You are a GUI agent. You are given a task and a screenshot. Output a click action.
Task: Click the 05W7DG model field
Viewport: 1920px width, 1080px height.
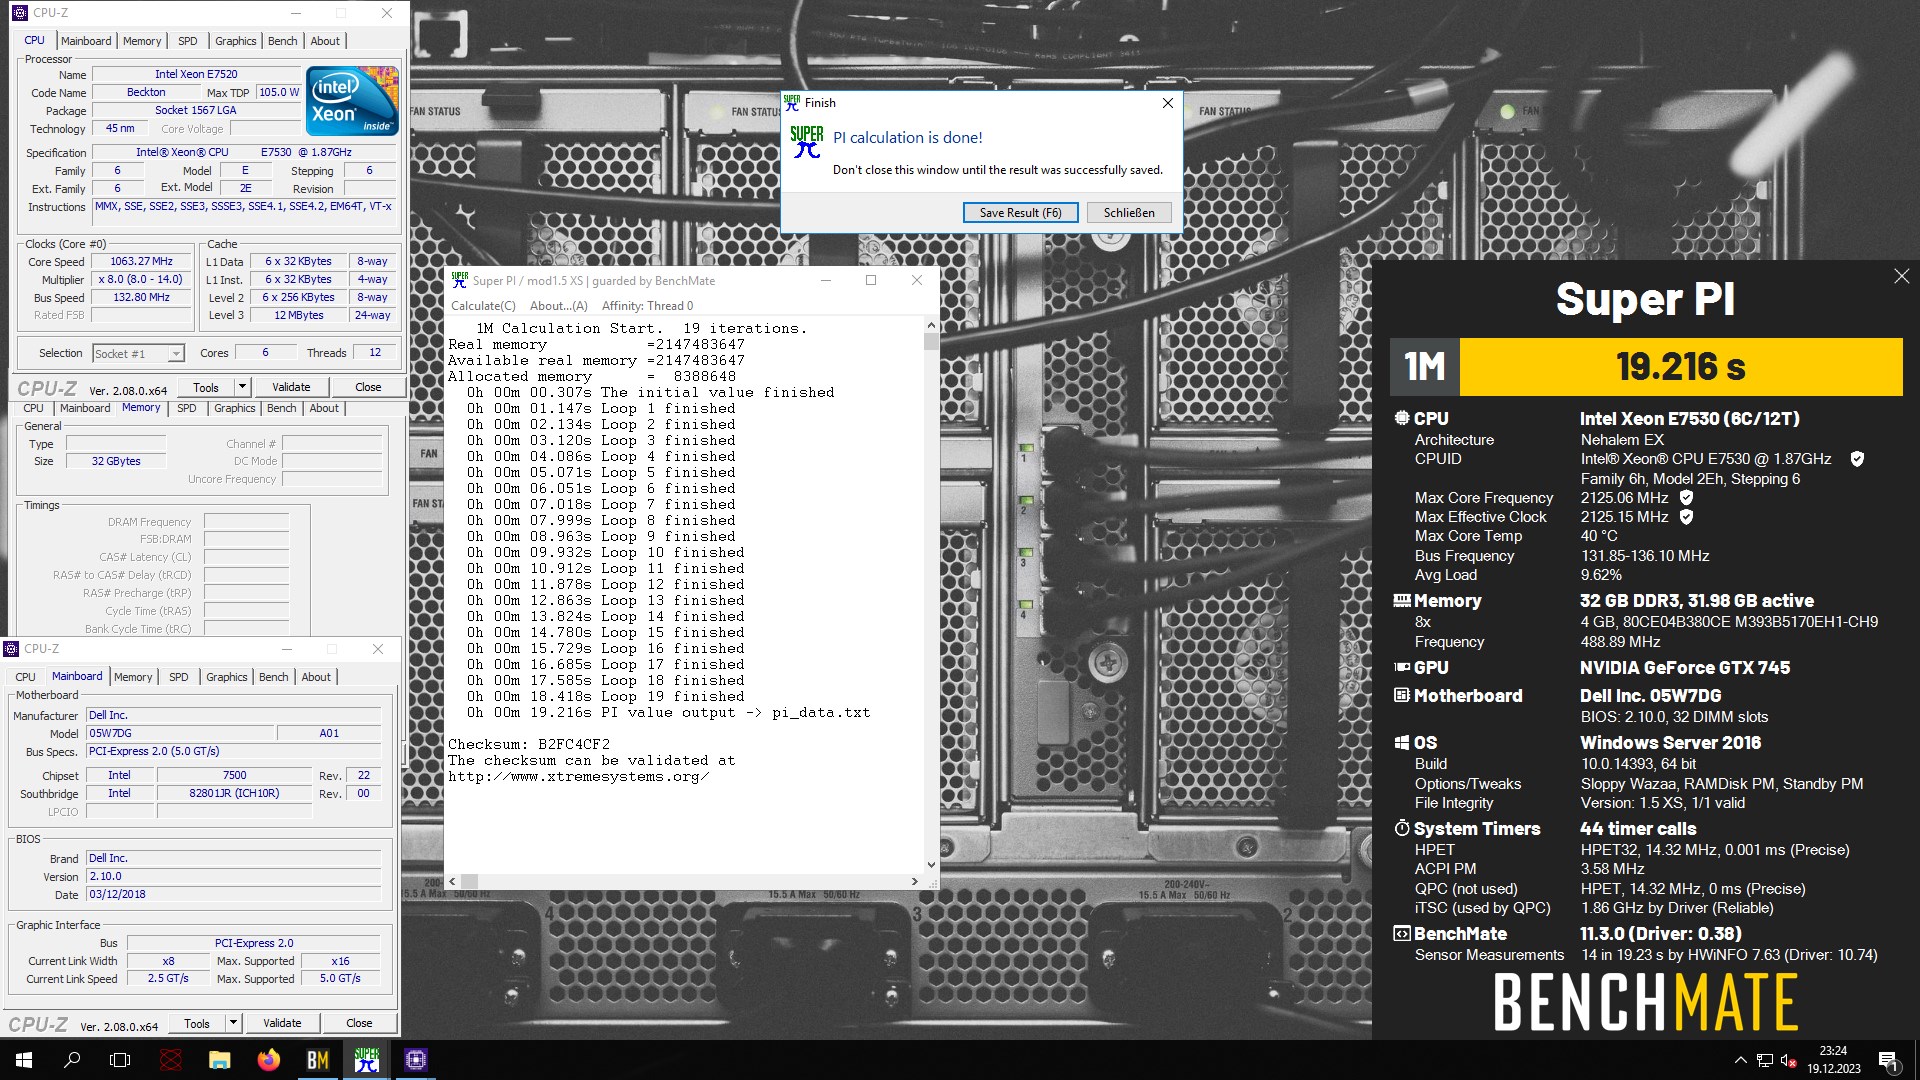[179, 733]
